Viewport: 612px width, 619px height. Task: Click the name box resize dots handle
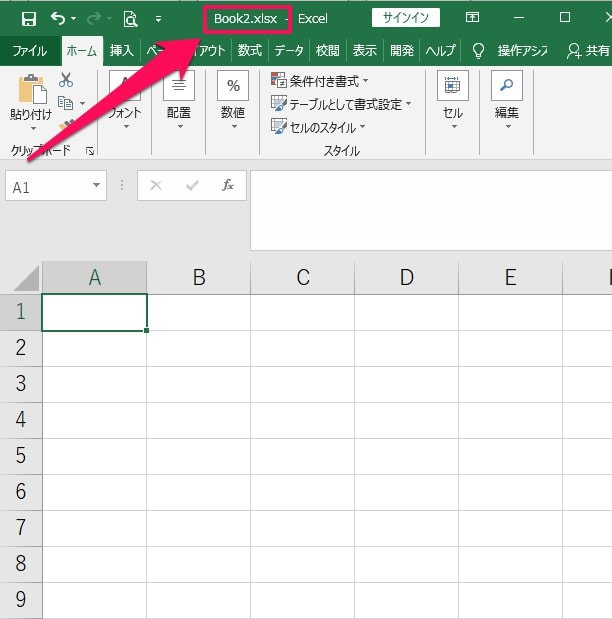coord(122,185)
